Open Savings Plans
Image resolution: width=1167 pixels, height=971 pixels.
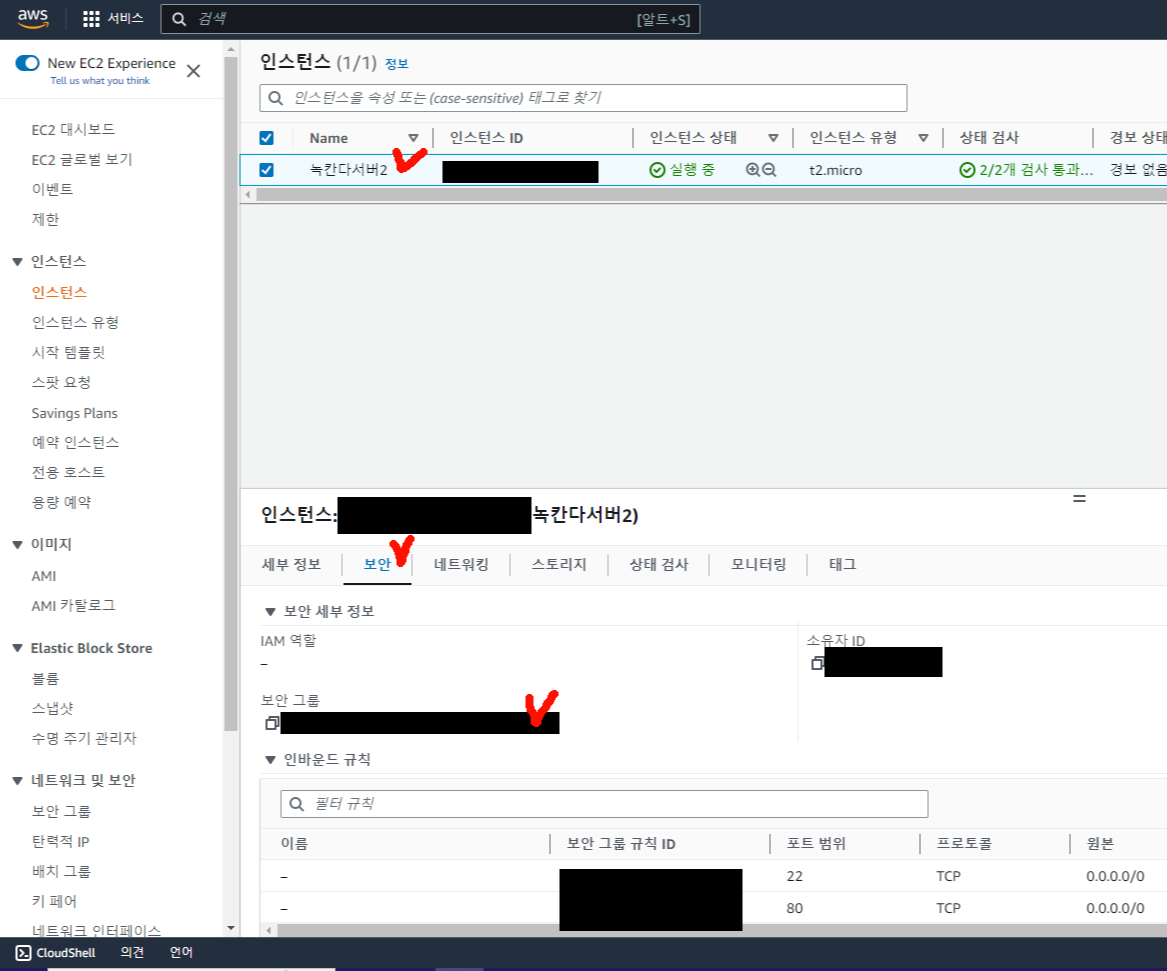tap(74, 413)
